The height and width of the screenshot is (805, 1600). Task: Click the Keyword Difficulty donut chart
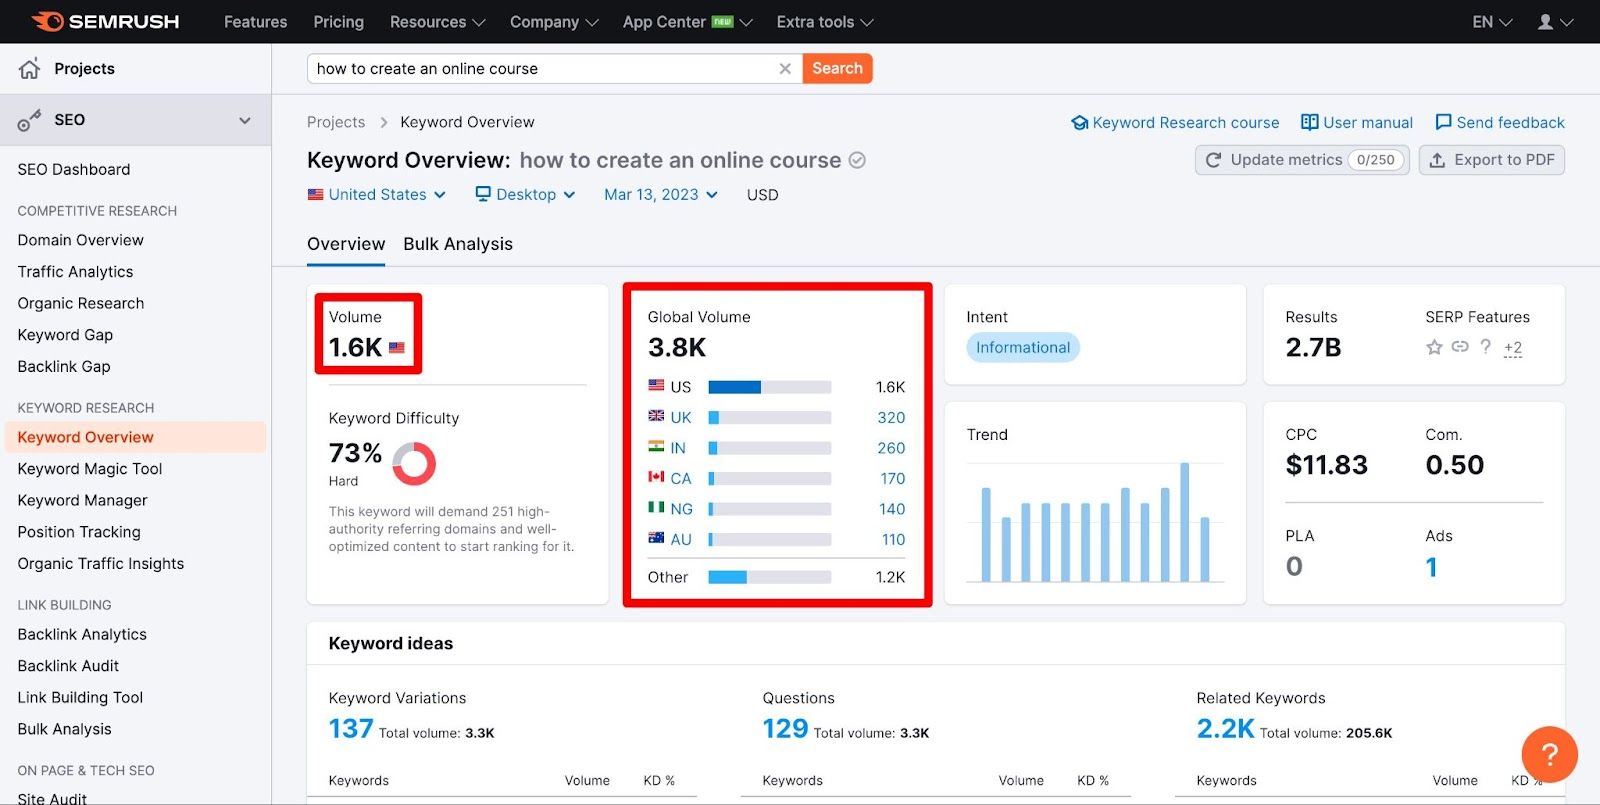point(414,464)
